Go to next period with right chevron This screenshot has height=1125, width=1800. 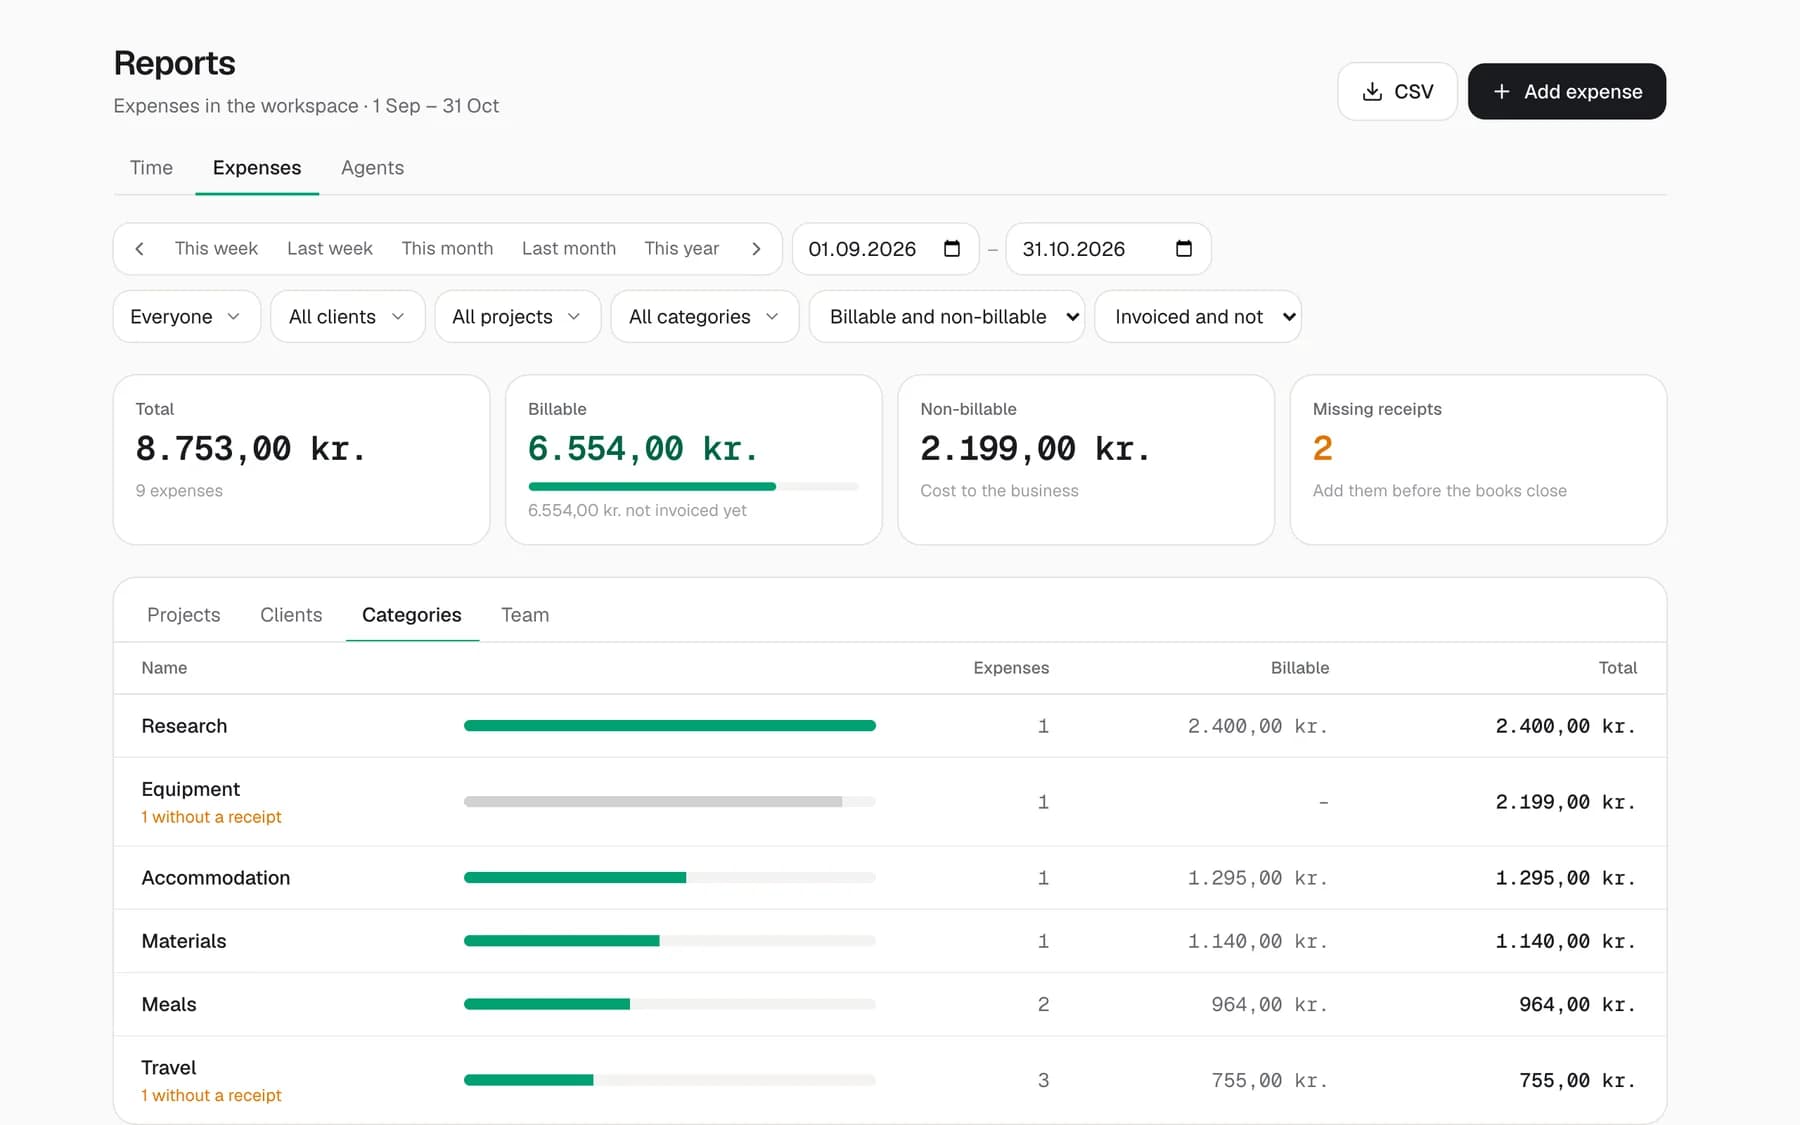[x=756, y=249]
